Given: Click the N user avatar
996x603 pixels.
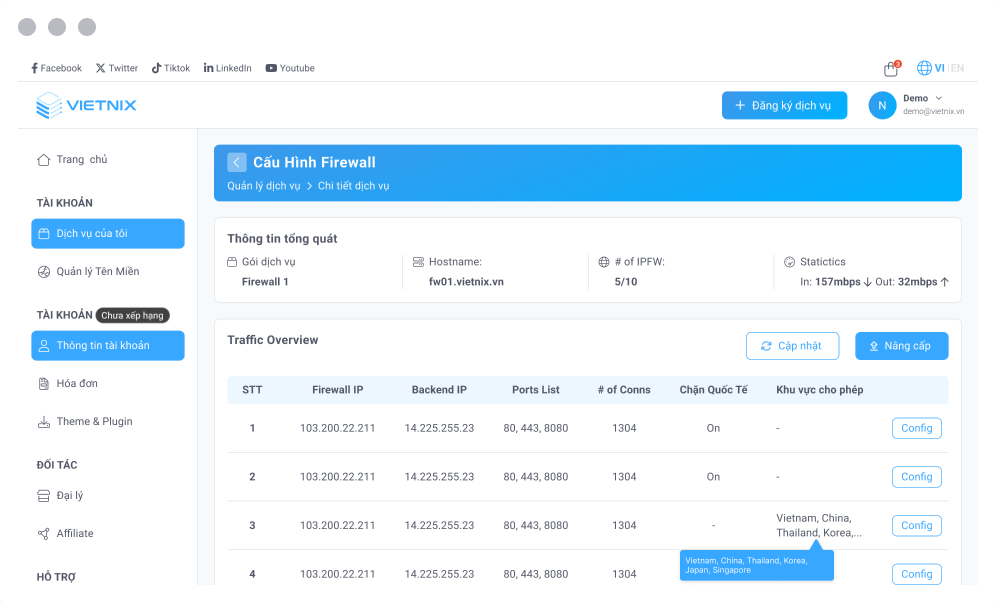Looking at the screenshot, I should (x=882, y=105).
